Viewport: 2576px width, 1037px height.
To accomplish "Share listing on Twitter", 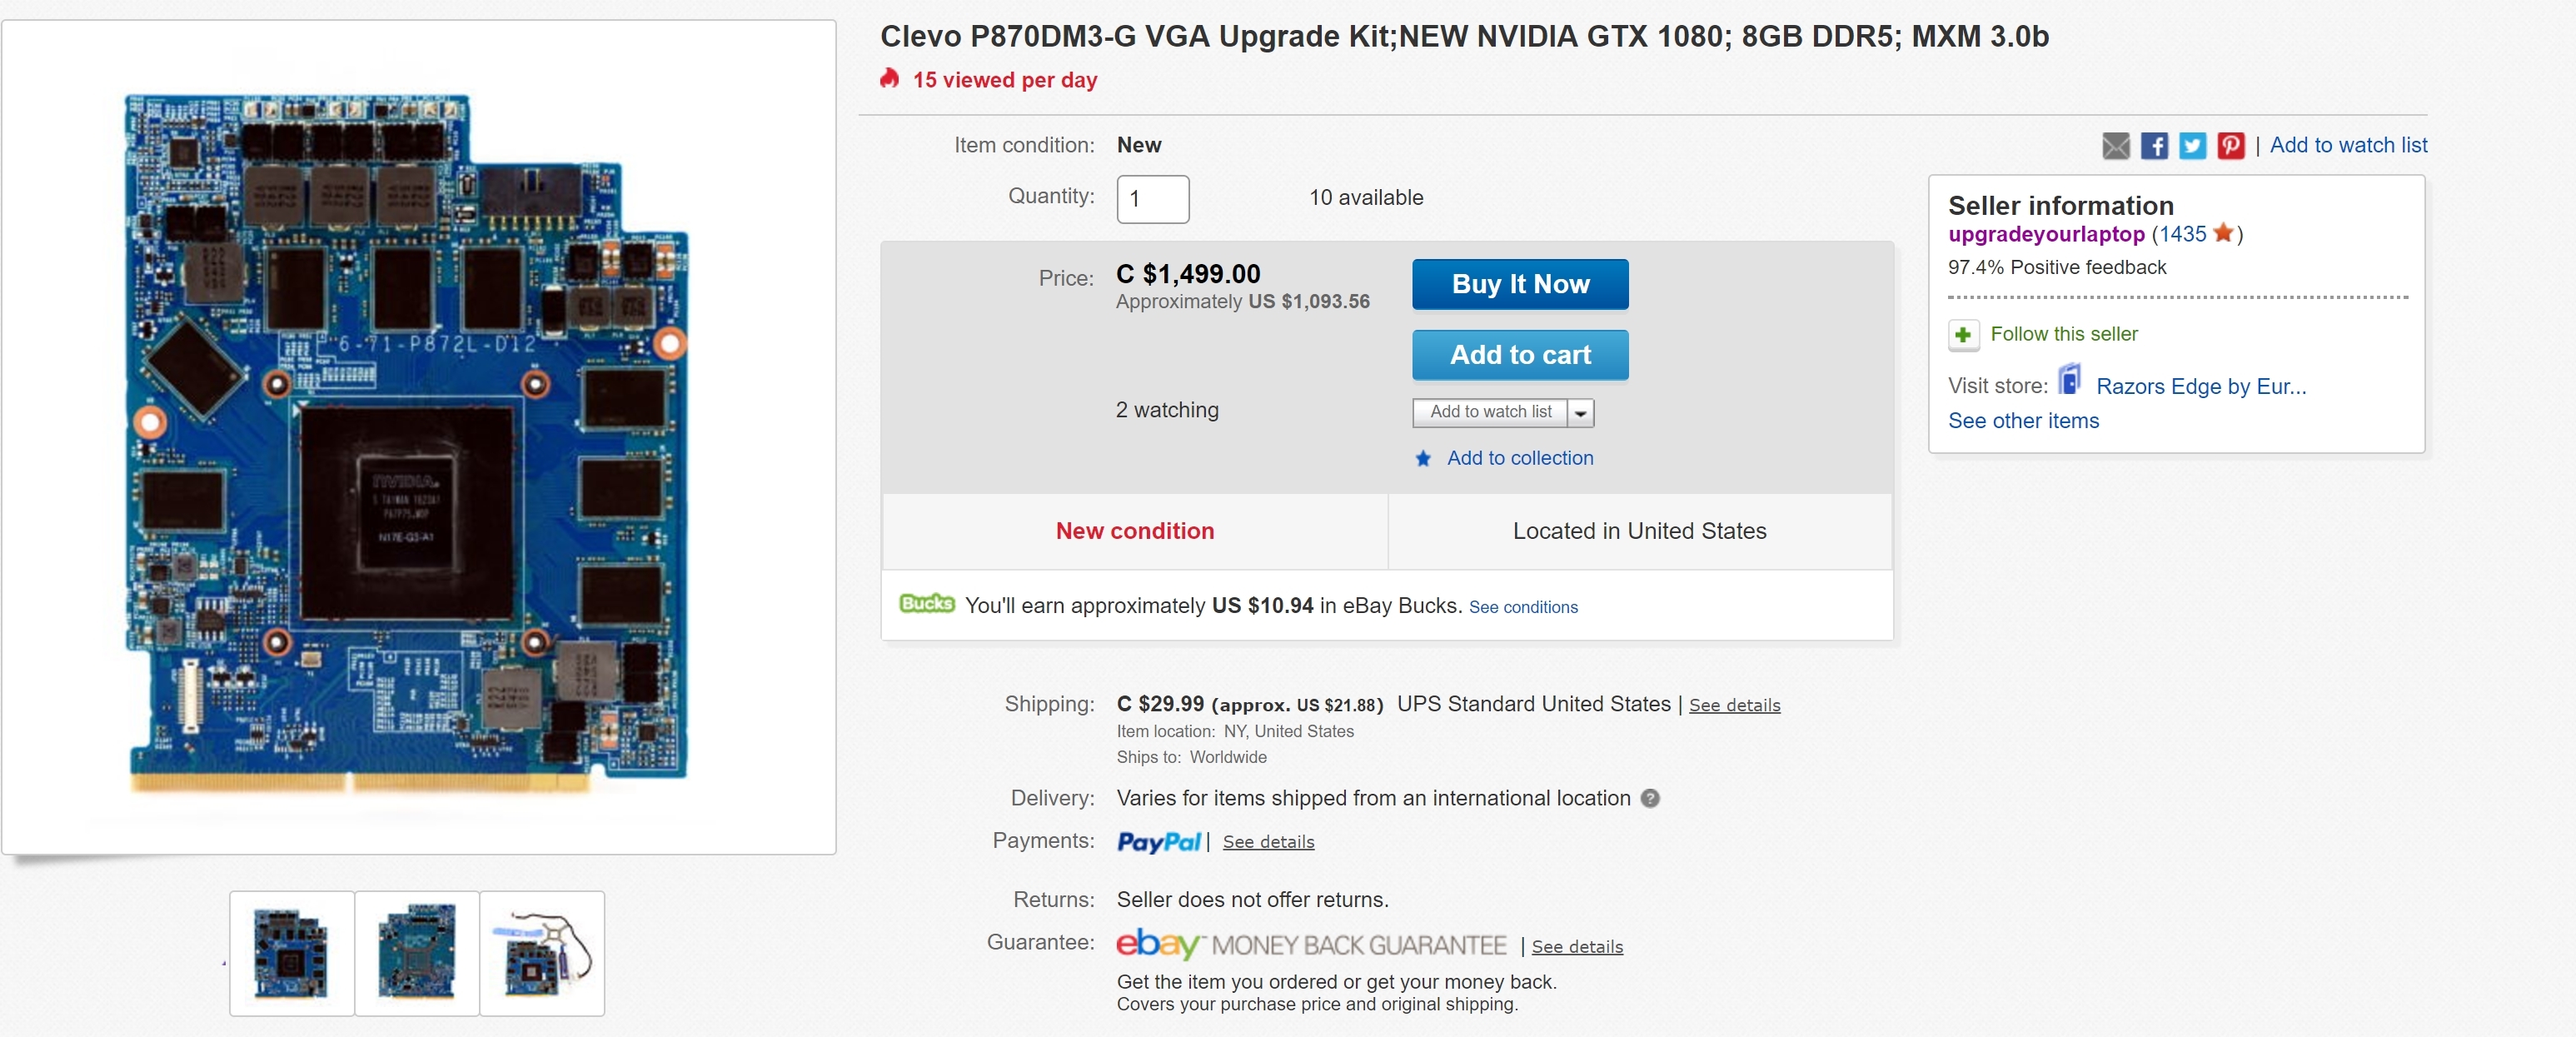I will pos(2192,146).
